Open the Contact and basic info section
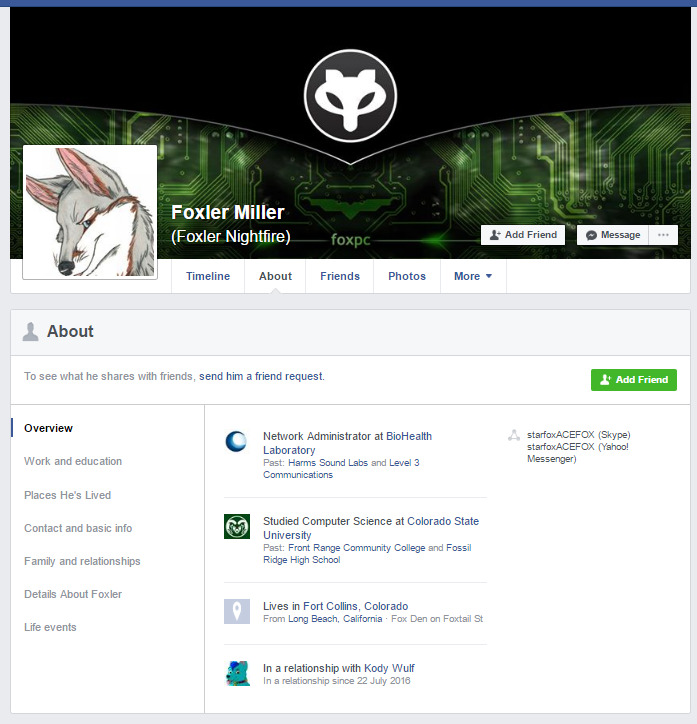 coord(78,528)
